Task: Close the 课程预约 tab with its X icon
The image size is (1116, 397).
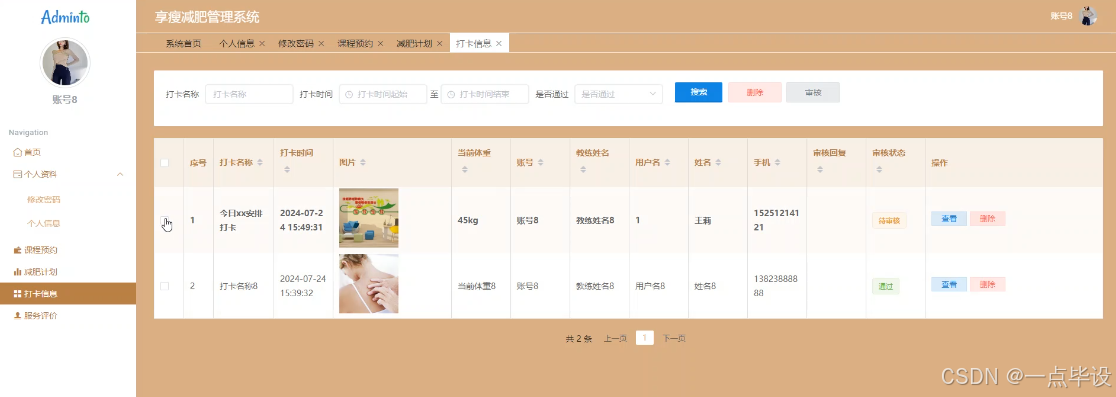Action: [380, 43]
